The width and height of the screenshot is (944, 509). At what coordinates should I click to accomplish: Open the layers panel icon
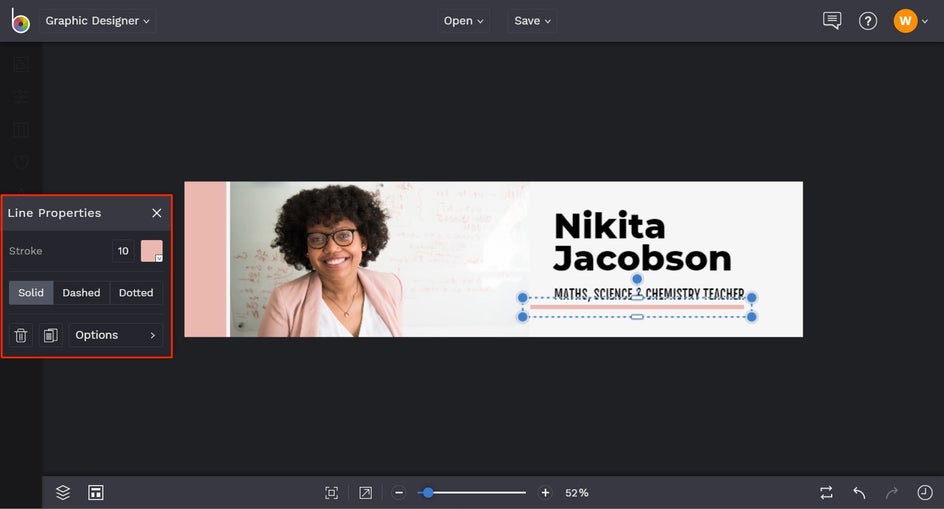[63, 492]
